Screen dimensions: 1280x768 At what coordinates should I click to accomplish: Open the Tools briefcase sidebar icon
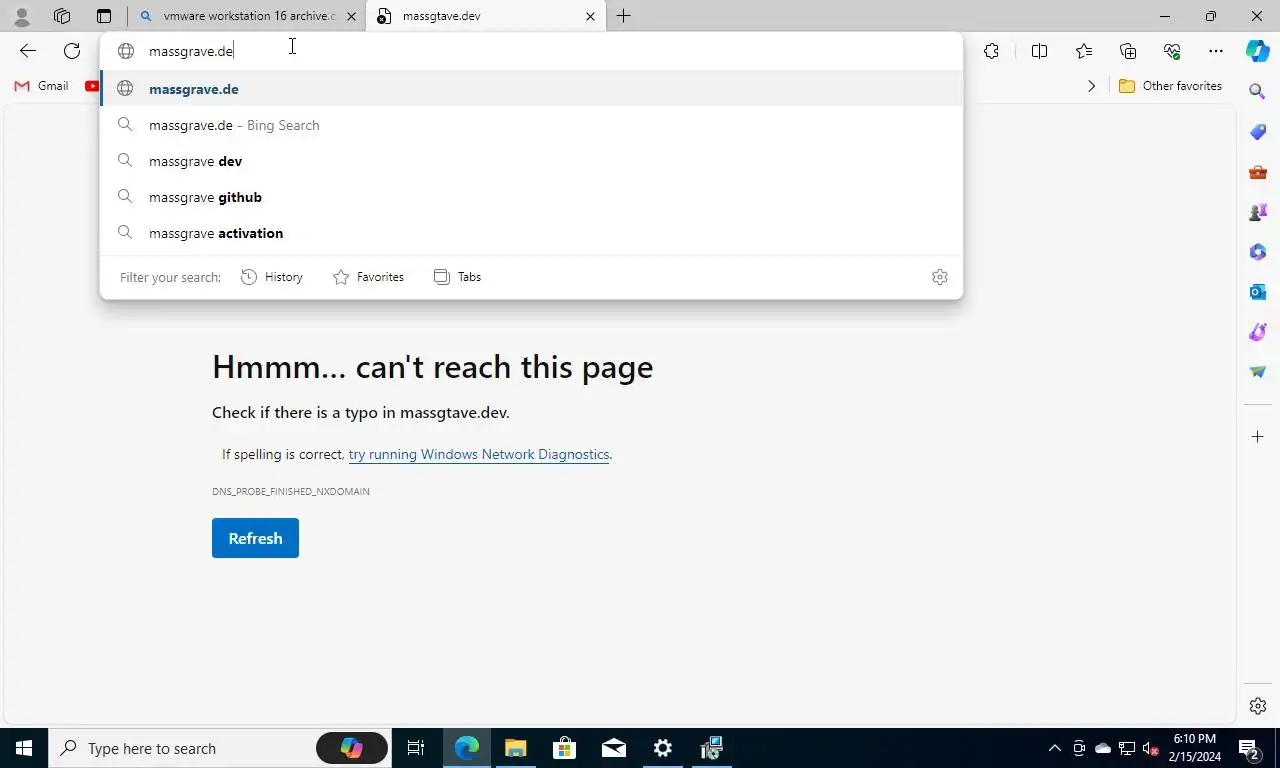pos(1258,172)
